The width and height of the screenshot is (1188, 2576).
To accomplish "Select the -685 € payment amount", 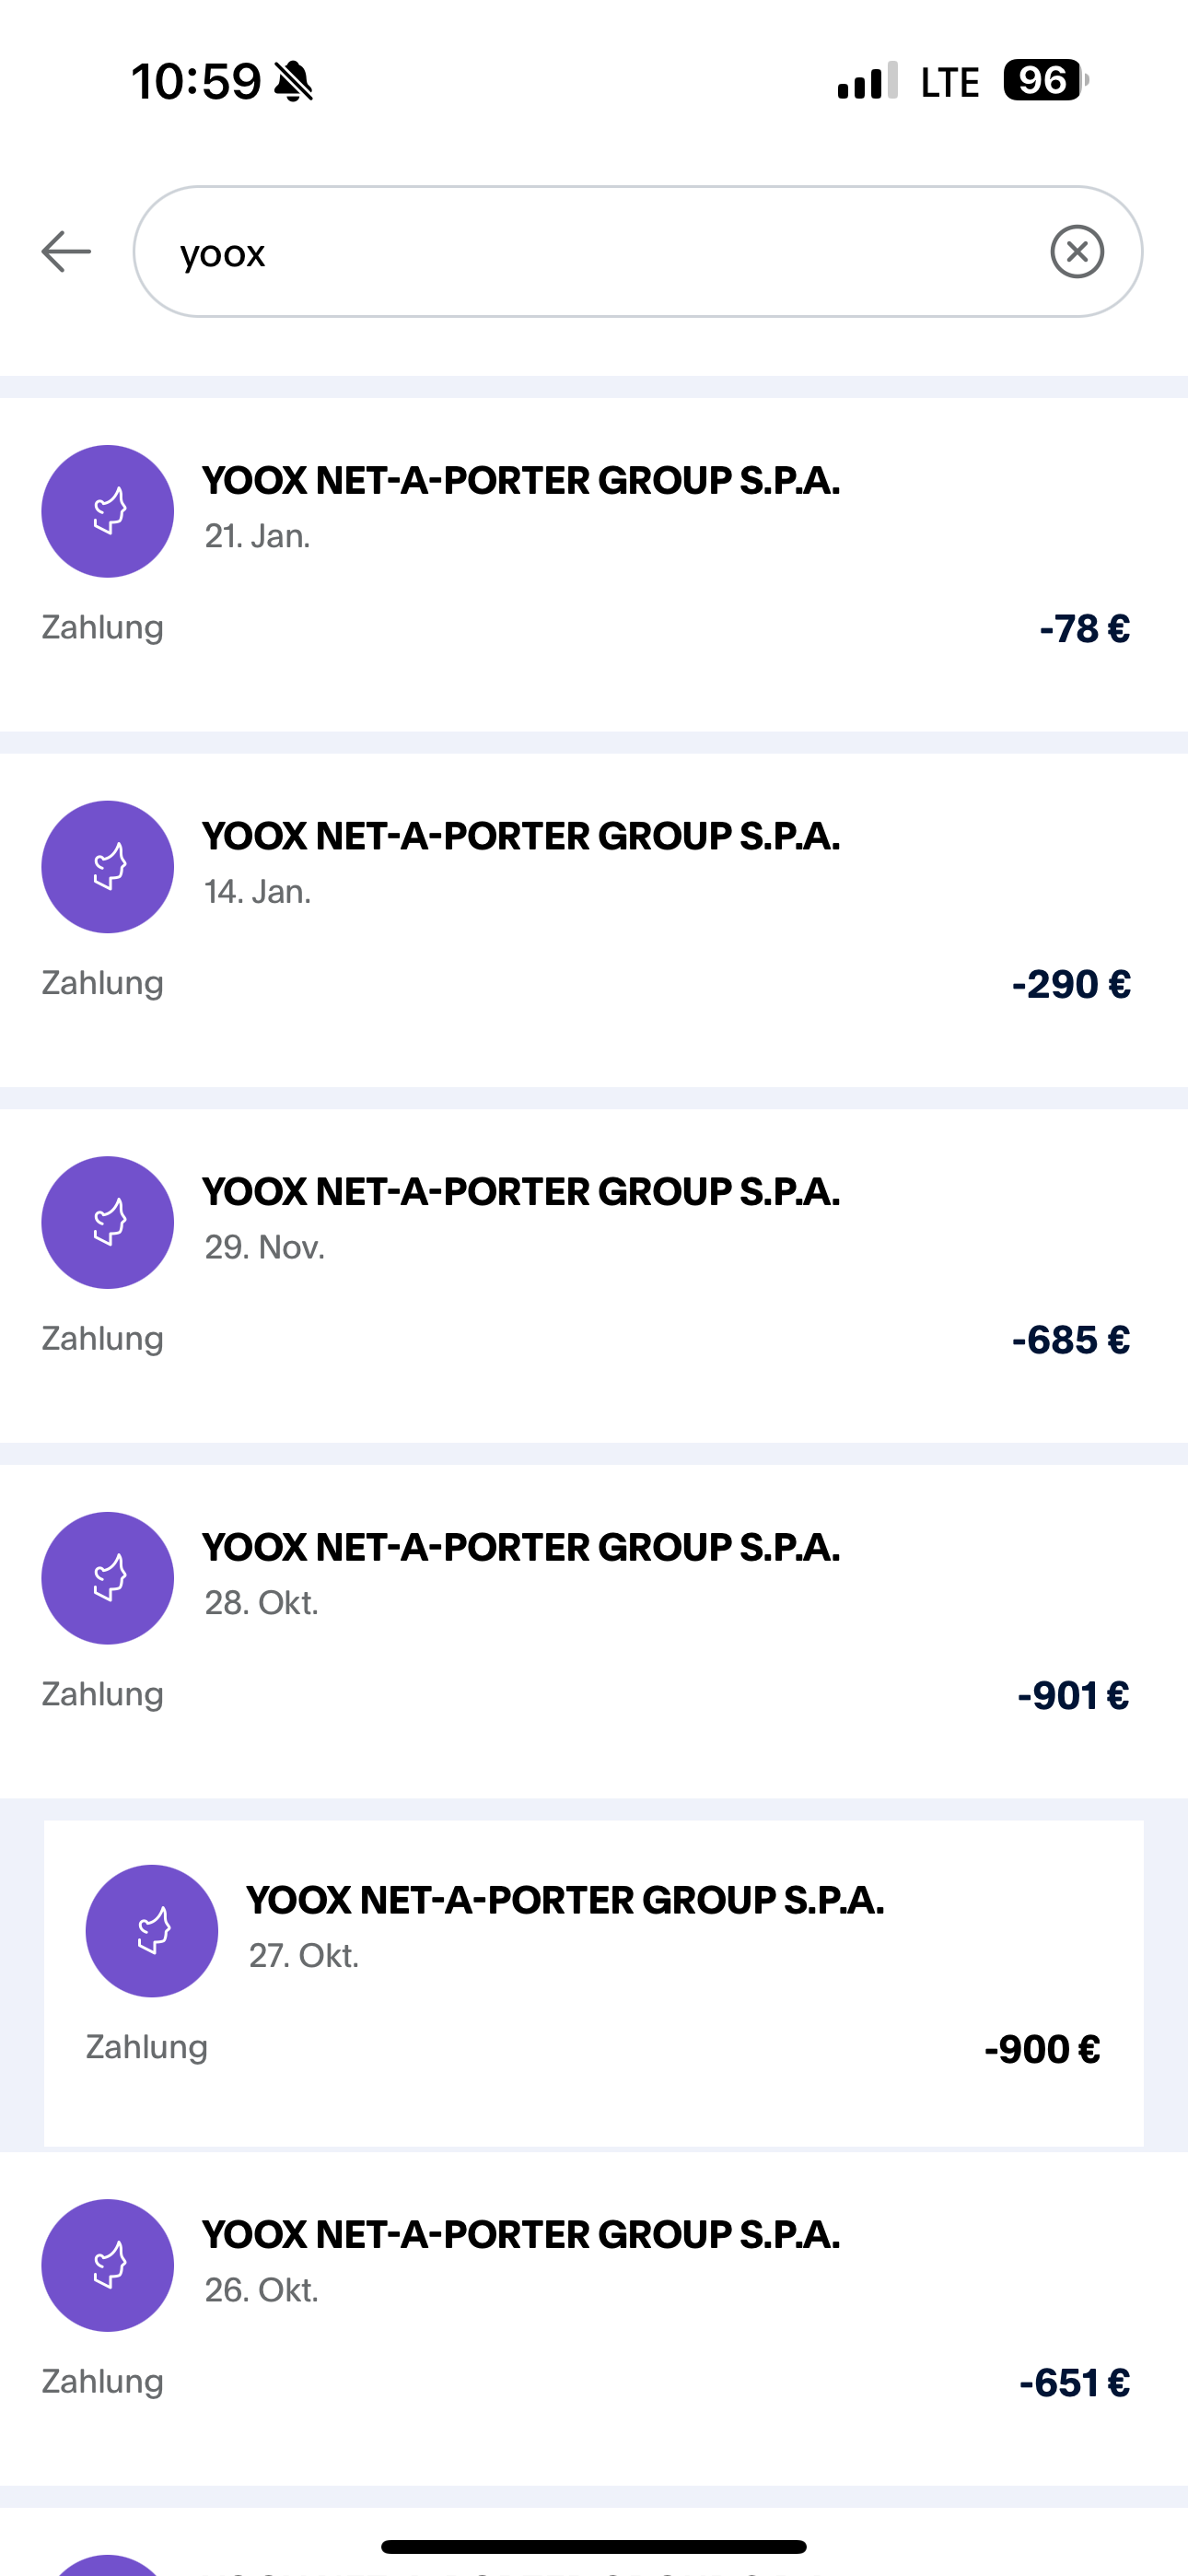I will 1070,1340.
